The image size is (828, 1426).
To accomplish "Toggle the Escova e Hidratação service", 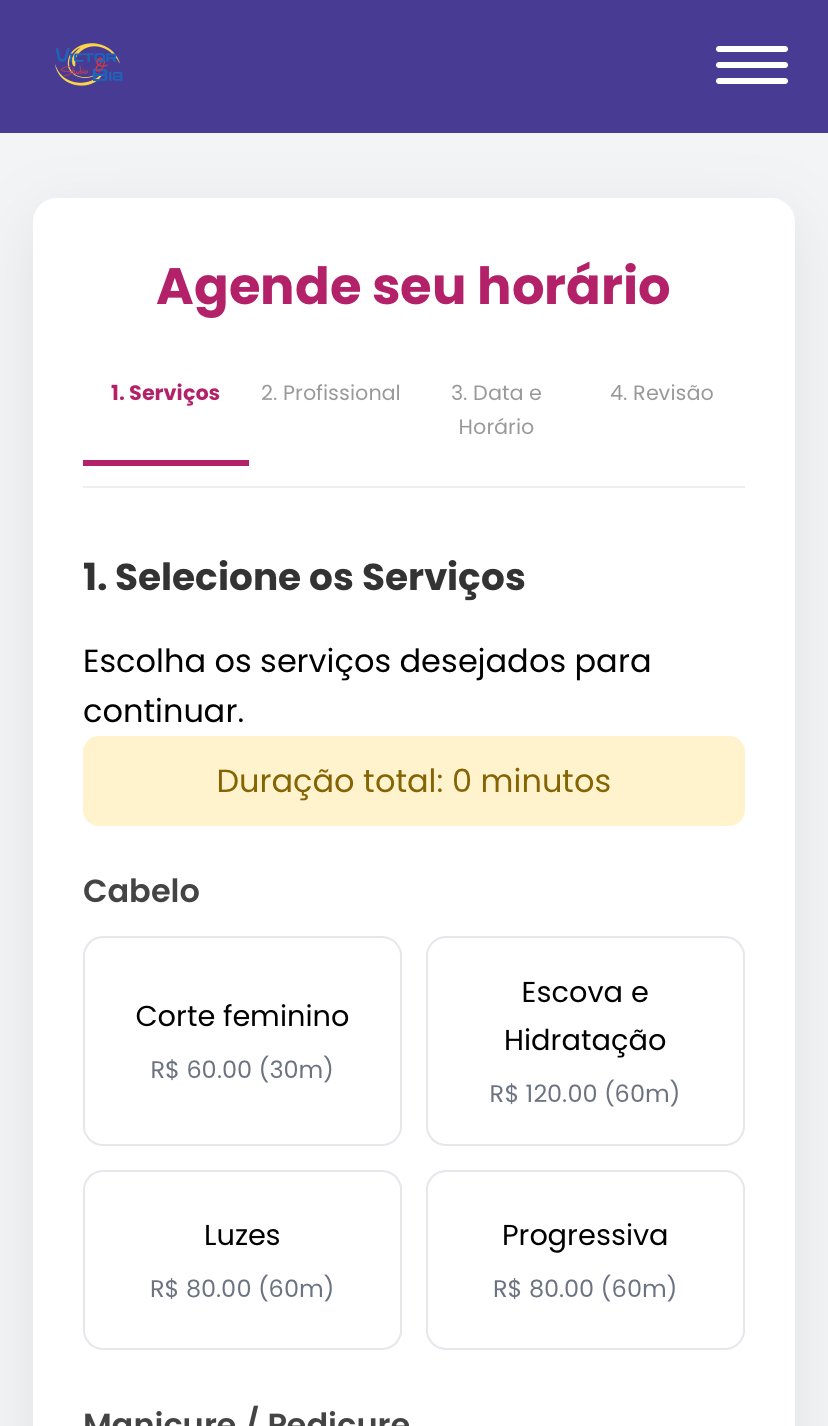I will [585, 1040].
